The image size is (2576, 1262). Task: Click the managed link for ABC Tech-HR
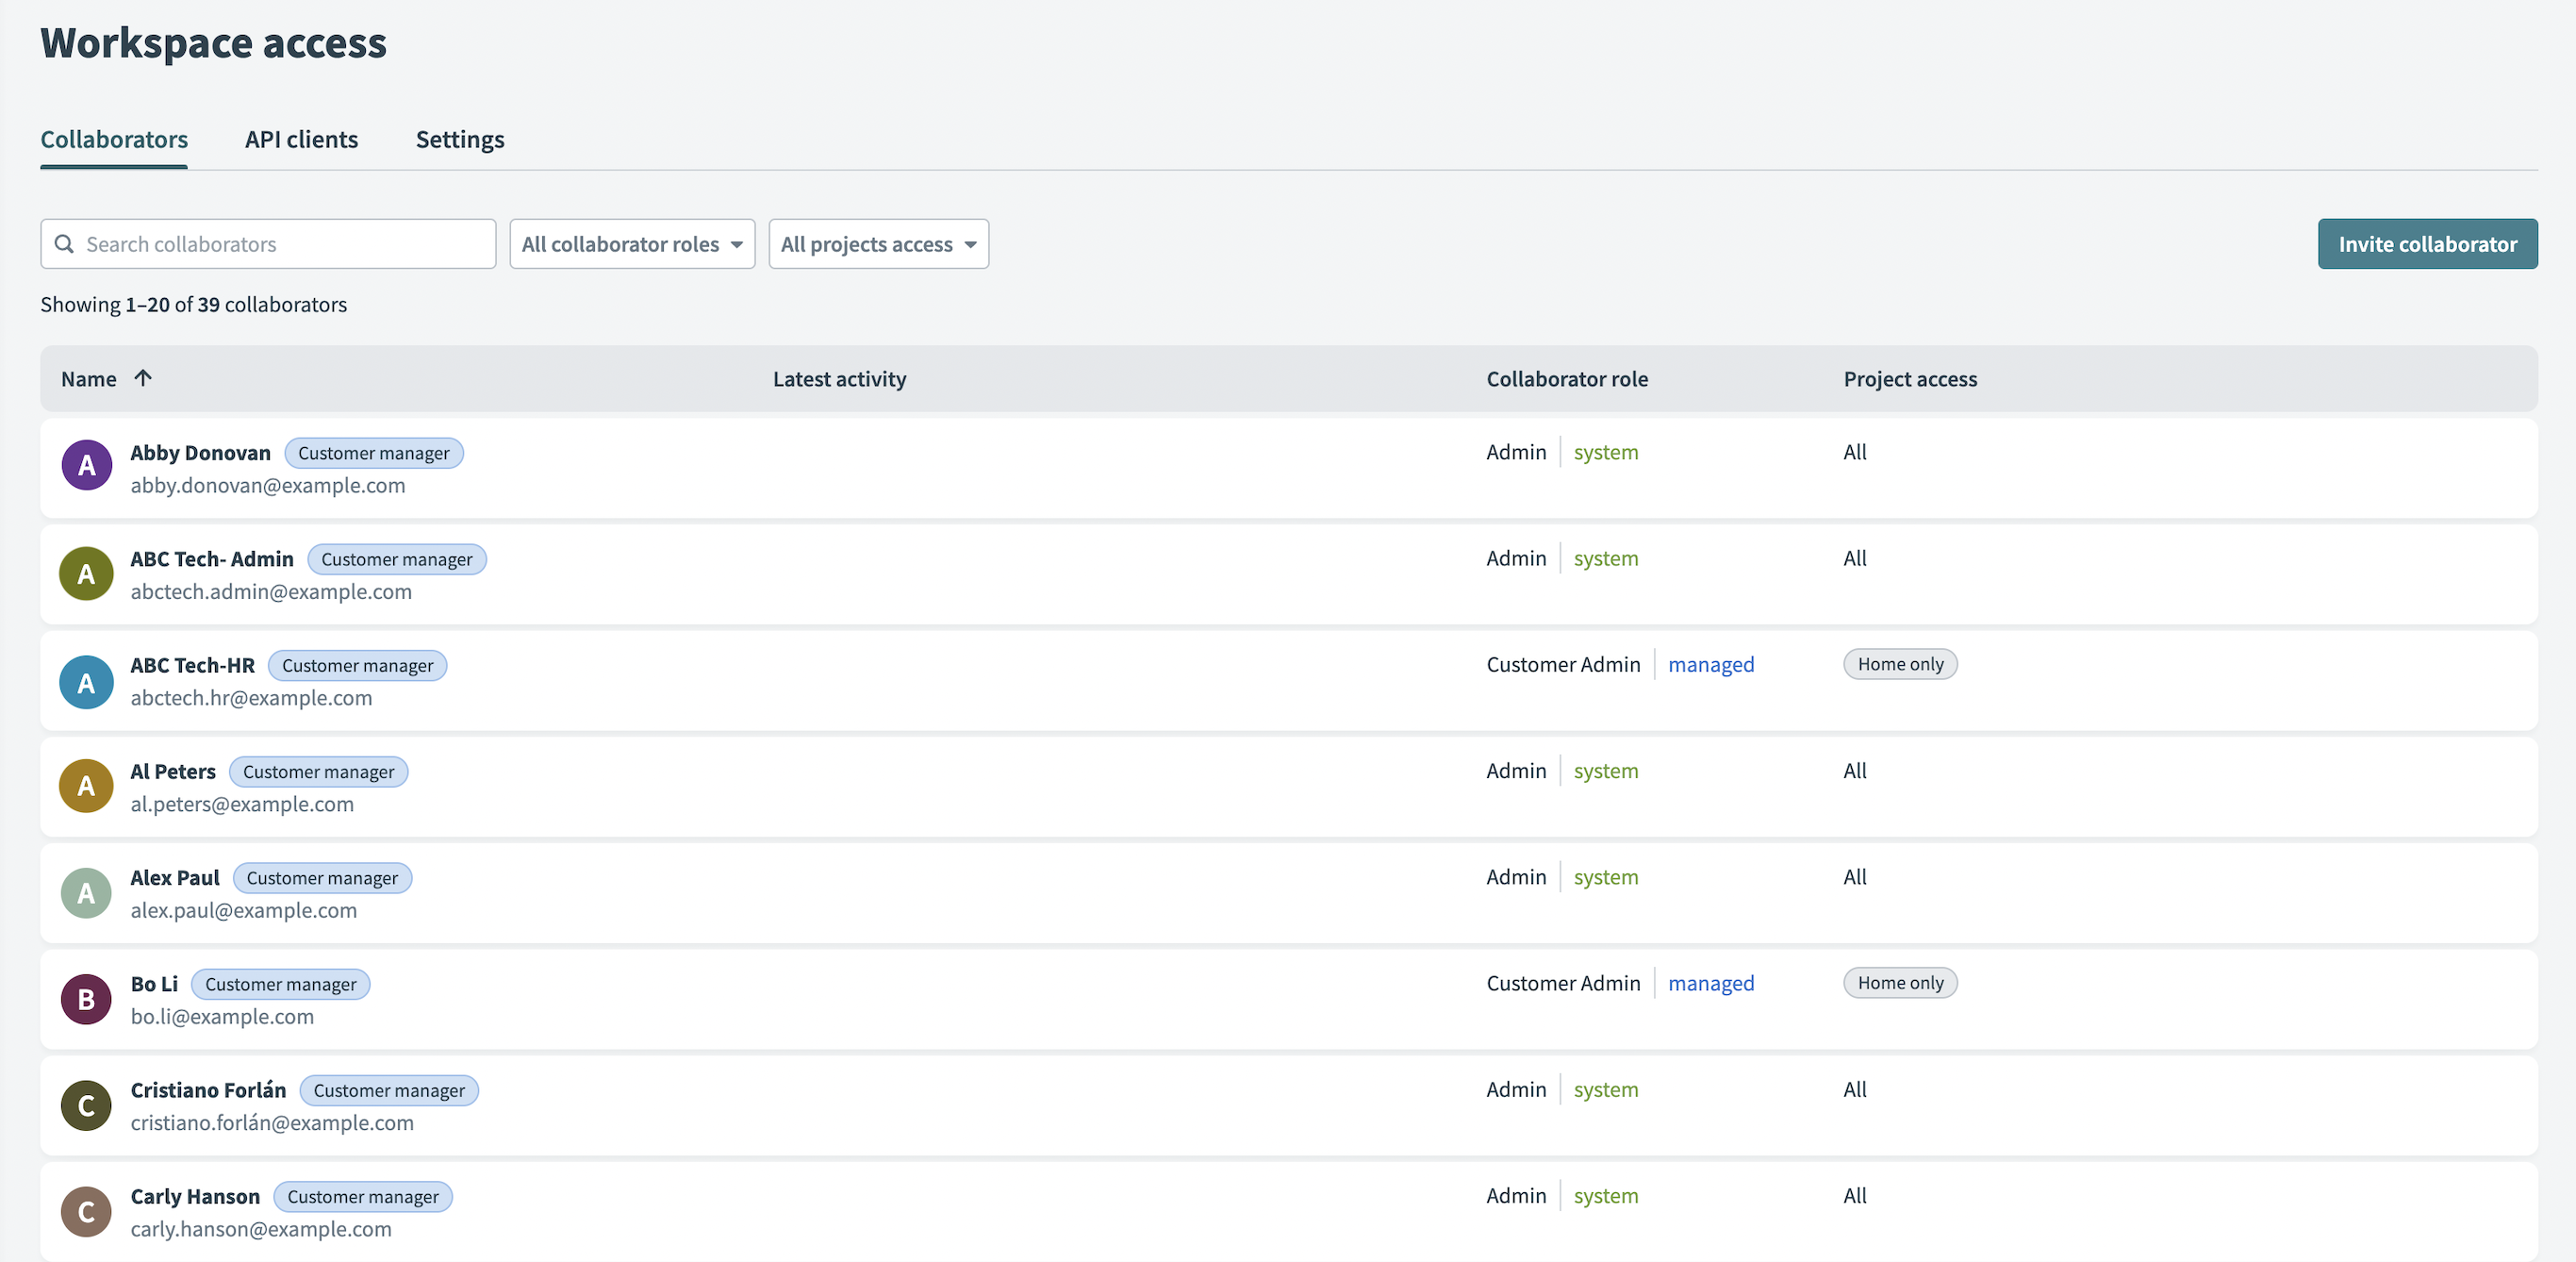(1711, 664)
